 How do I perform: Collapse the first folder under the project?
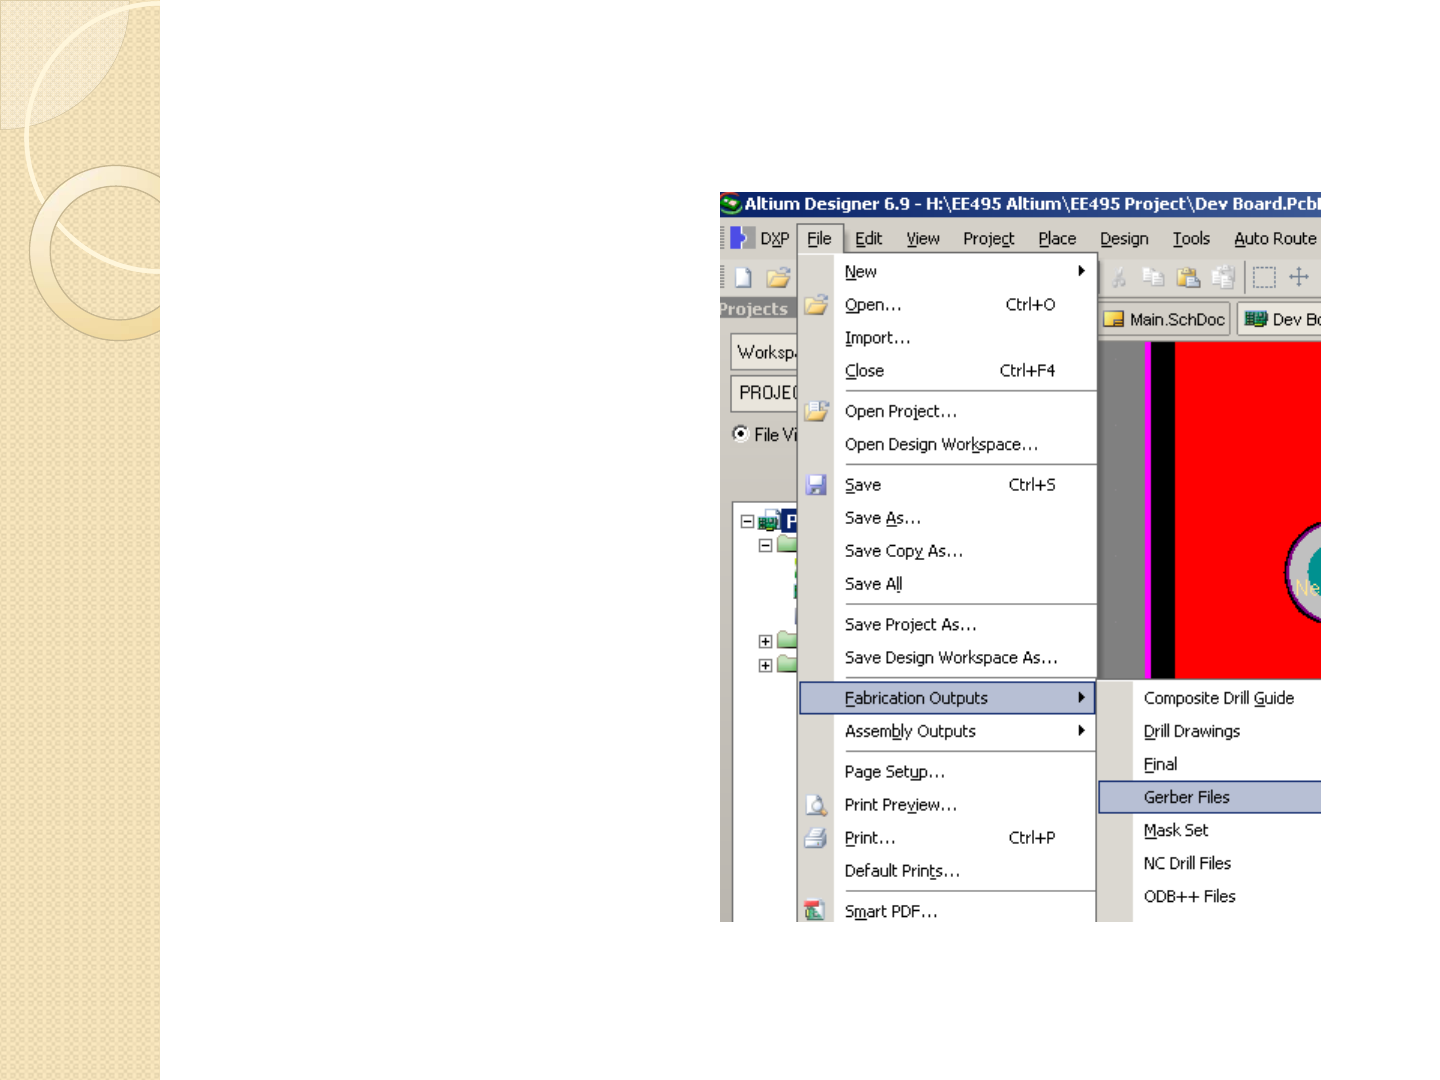(x=765, y=545)
